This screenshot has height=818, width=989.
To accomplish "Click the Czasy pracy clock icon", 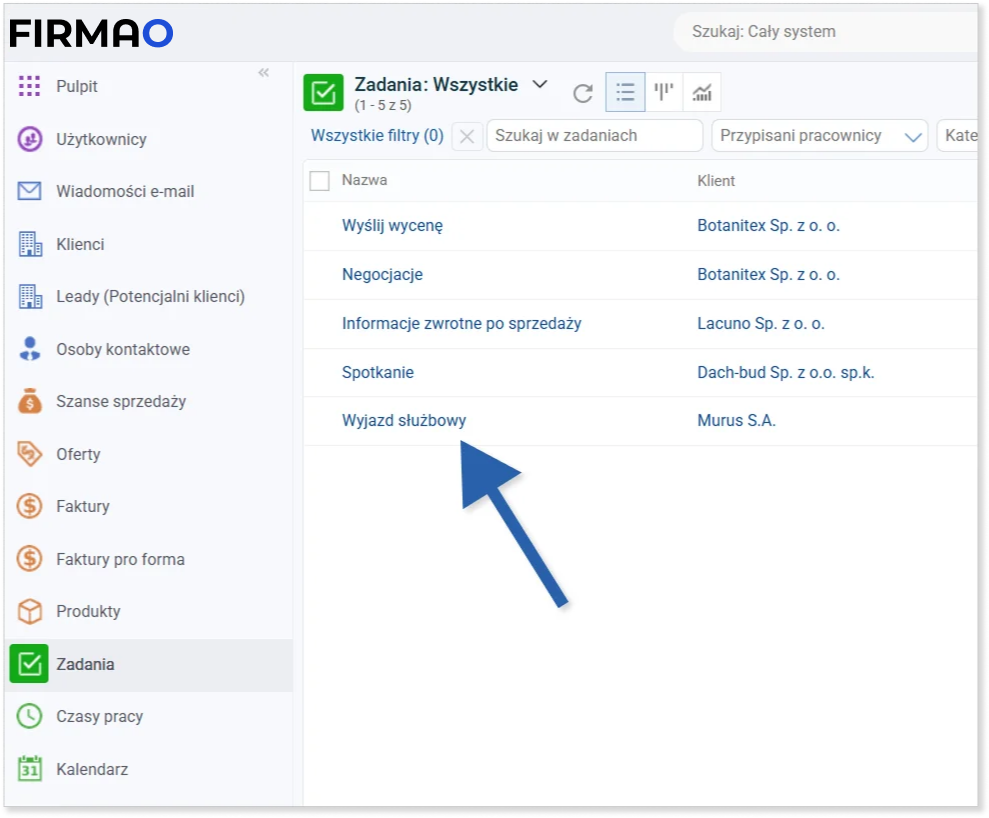I will pos(30,716).
